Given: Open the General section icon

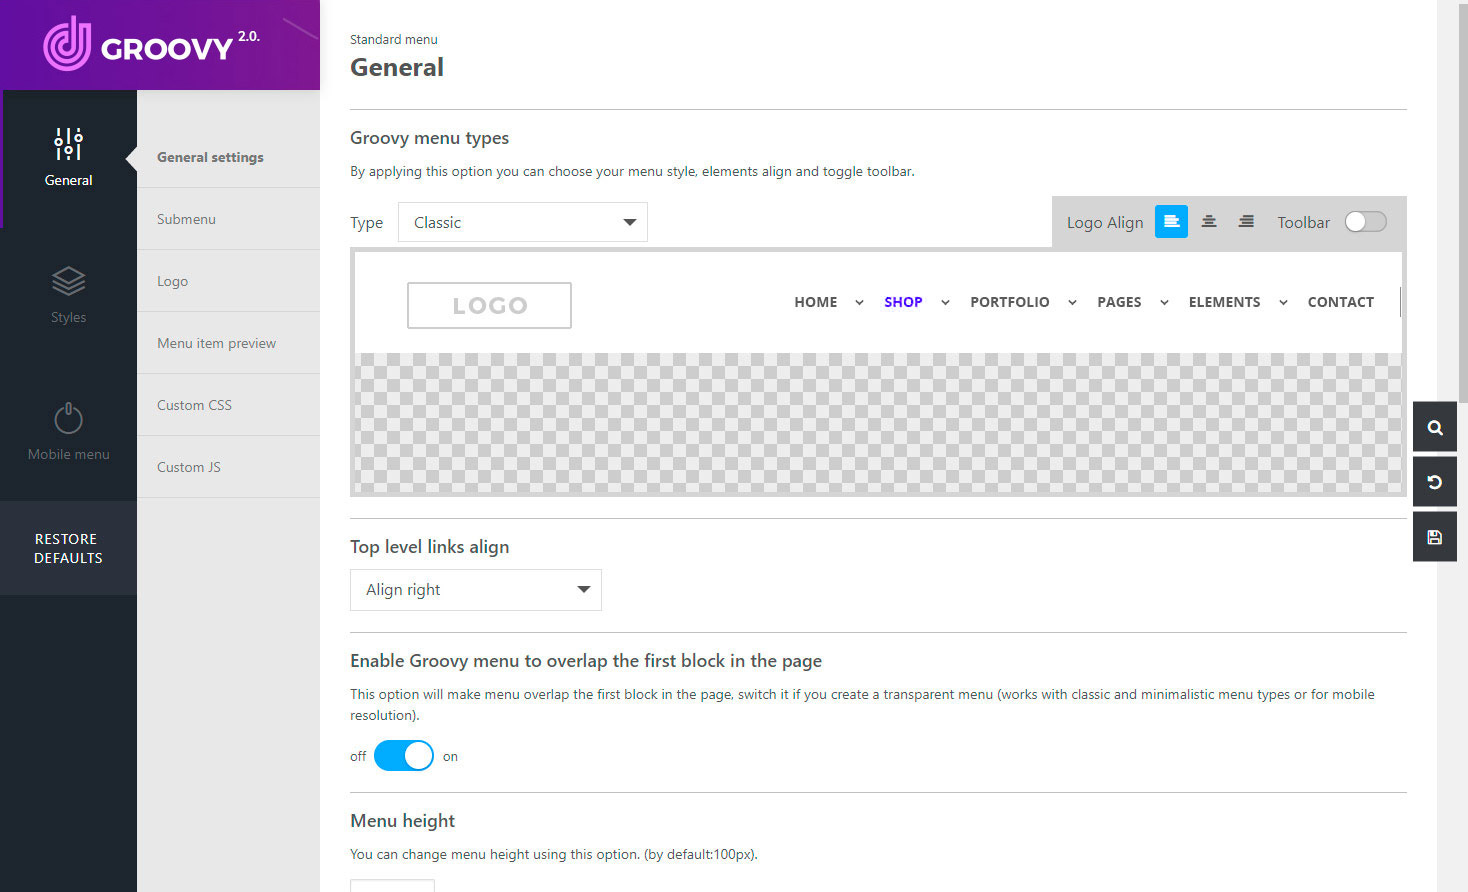Looking at the screenshot, I should tap(68, 145).
